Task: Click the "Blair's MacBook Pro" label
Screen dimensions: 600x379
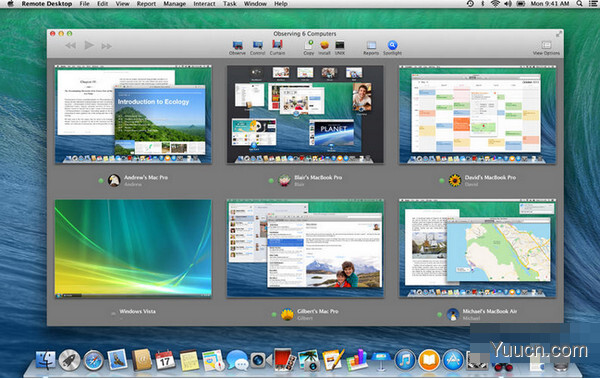Action: 318,177
